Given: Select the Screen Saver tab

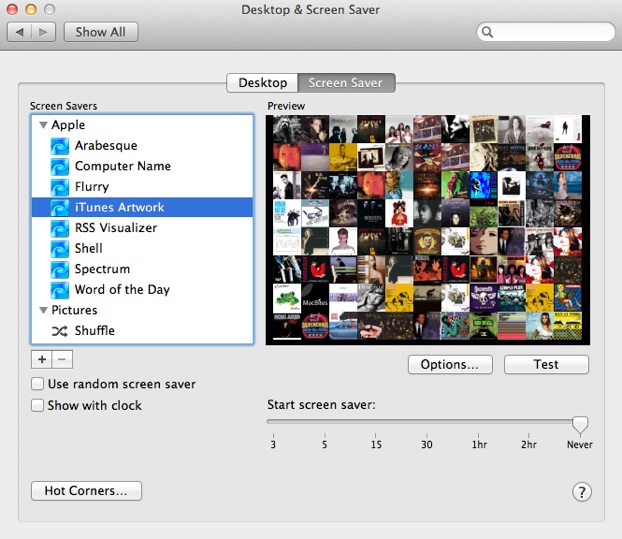Looking at the screenshot, I should click(346, 83).
